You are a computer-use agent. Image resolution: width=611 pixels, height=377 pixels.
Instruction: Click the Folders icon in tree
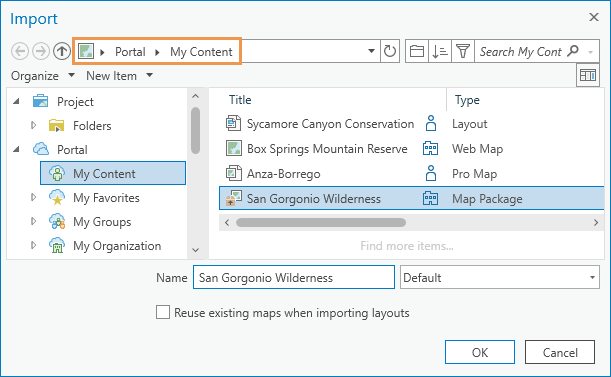click(x=57, y=126)
